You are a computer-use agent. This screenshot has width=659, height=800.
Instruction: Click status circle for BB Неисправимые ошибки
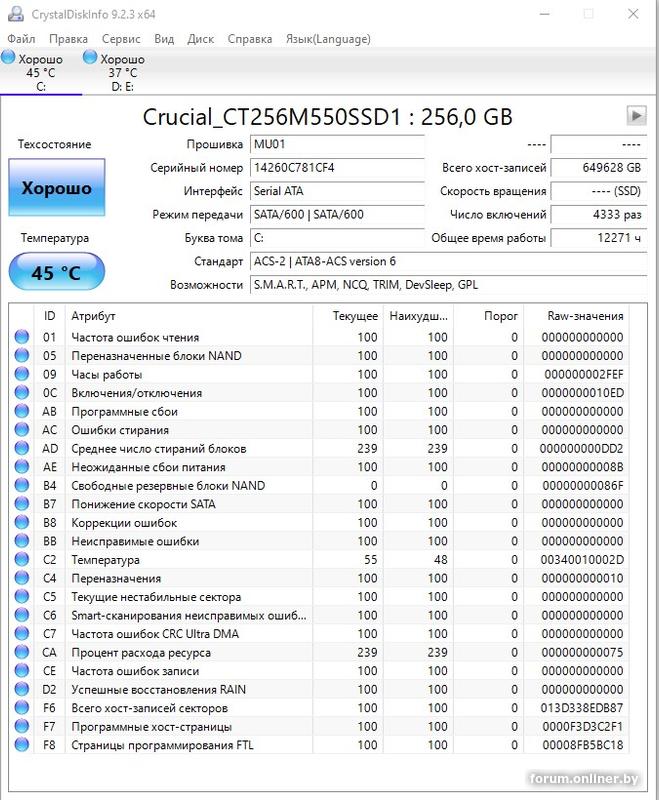(22, 541)
